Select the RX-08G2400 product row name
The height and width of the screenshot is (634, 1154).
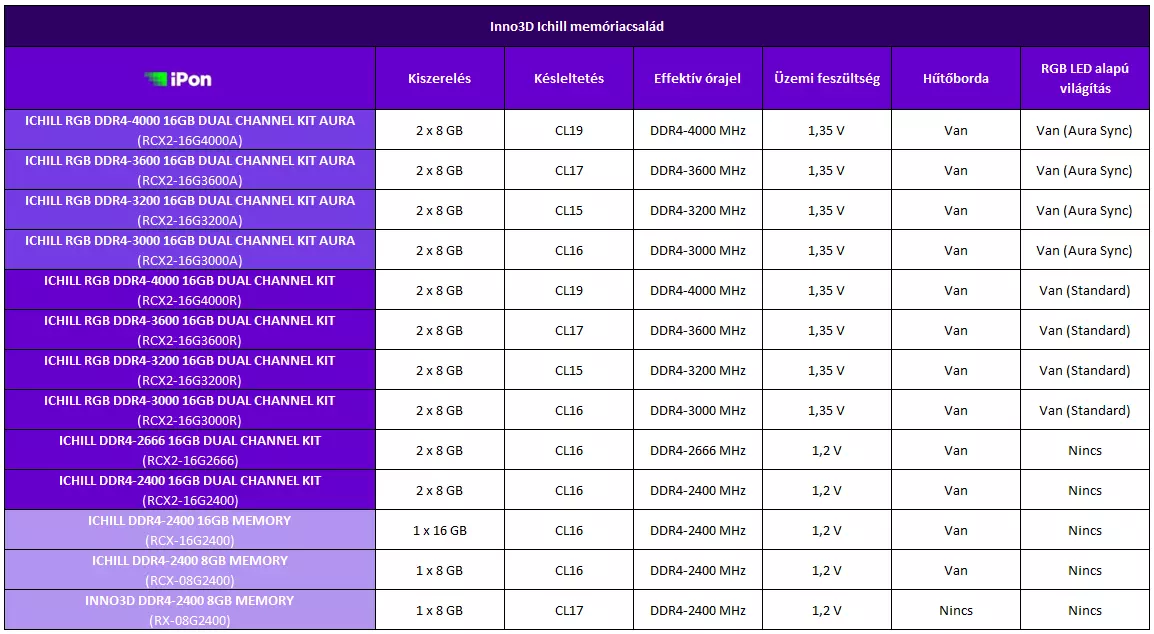click(190, 610)
